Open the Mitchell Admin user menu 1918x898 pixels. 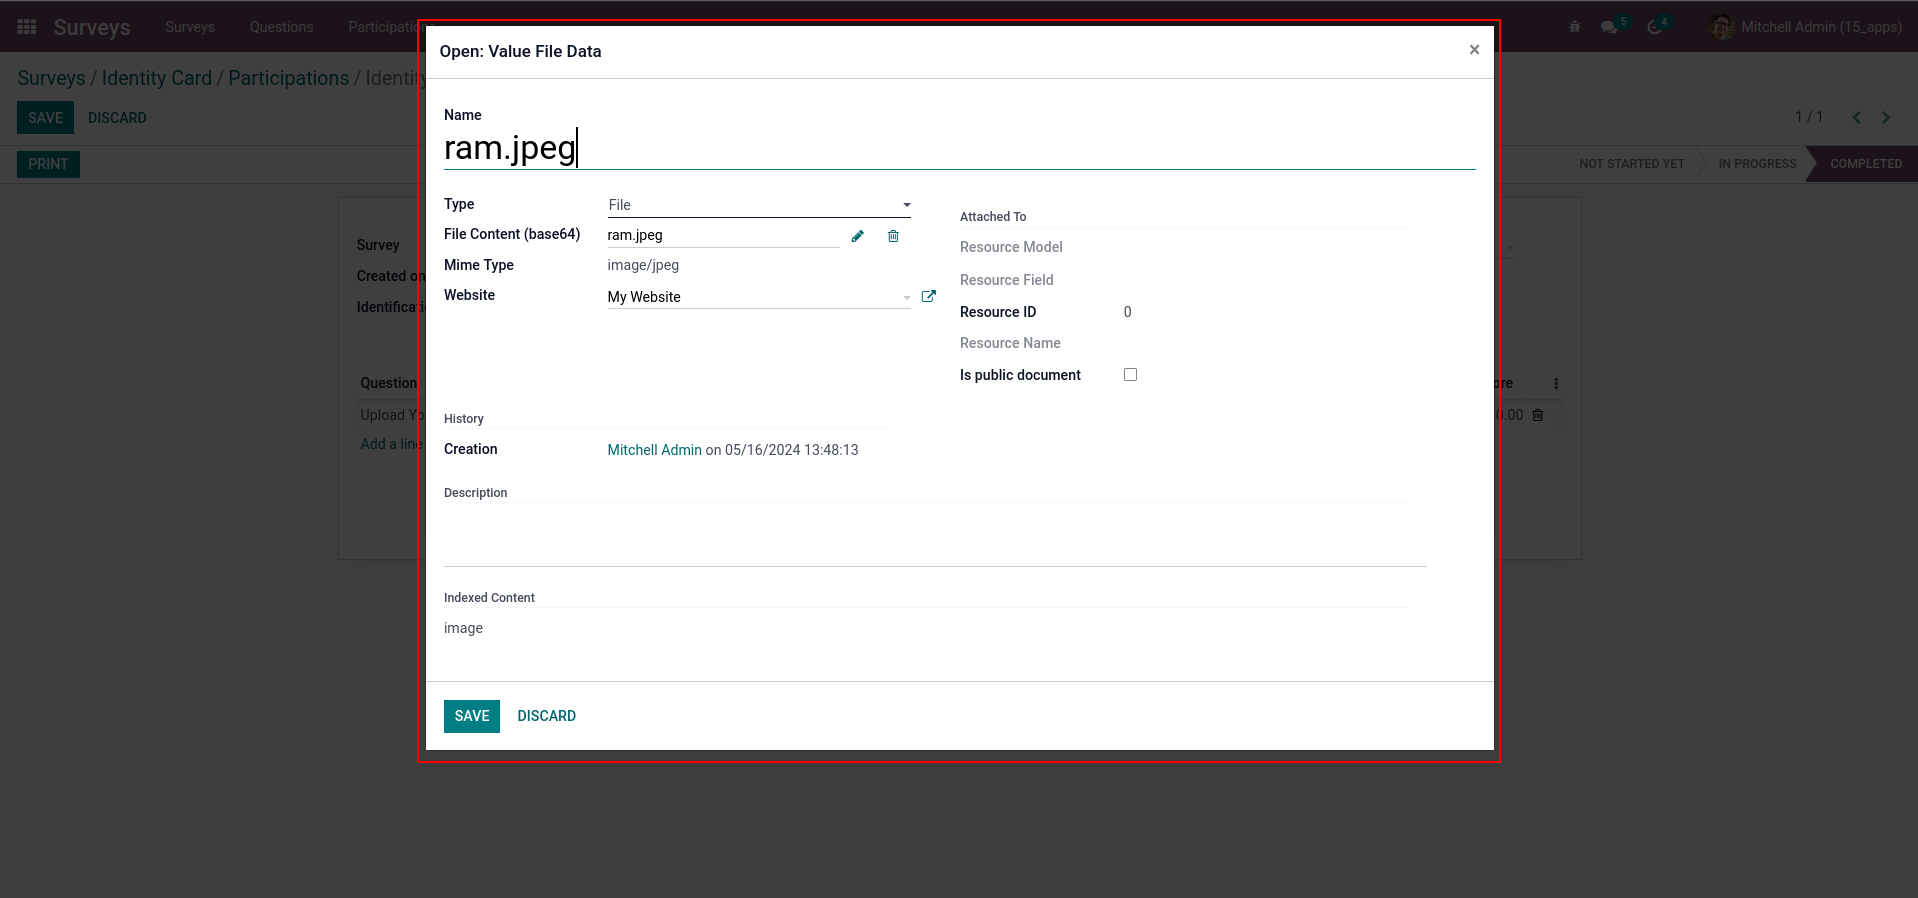pyautogui.click(x=1806, y=27)
